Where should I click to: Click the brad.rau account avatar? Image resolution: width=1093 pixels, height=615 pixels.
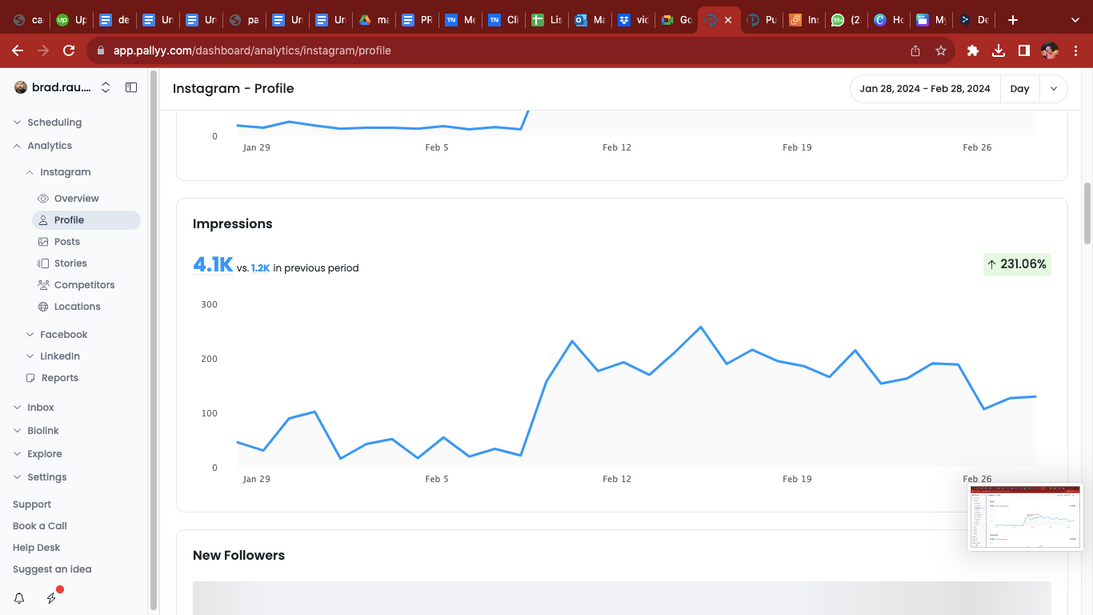(21, 87)
